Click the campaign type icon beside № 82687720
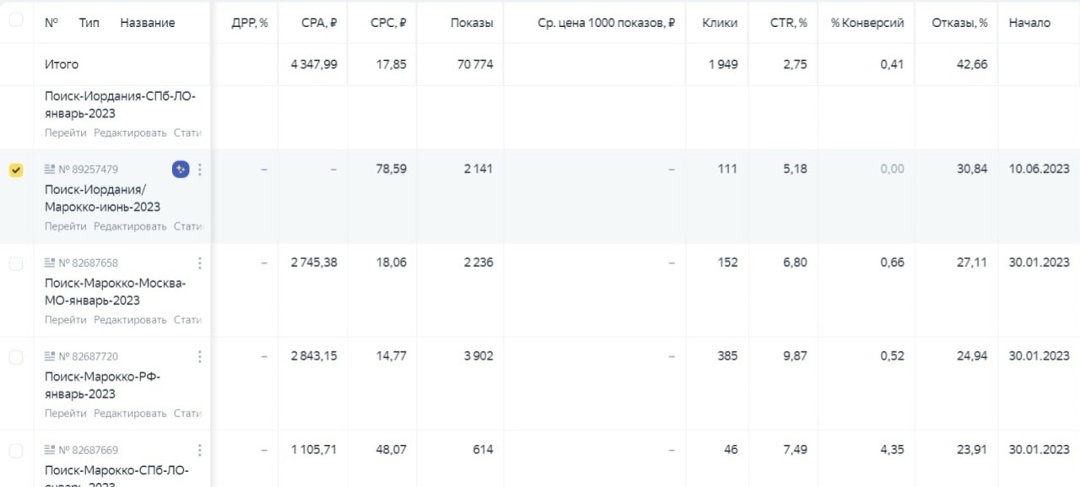This screenshot has height=487, width=1080. click(50, 356)
